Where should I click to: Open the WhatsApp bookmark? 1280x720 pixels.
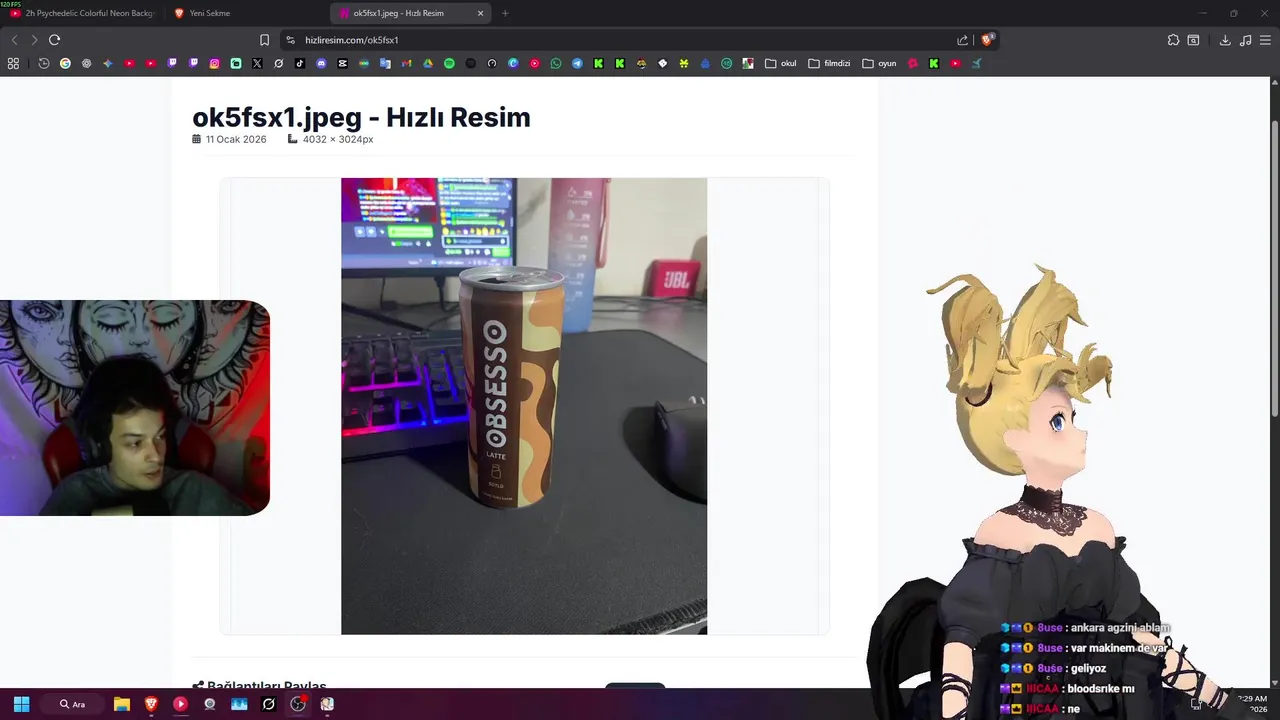pos(556,63)
